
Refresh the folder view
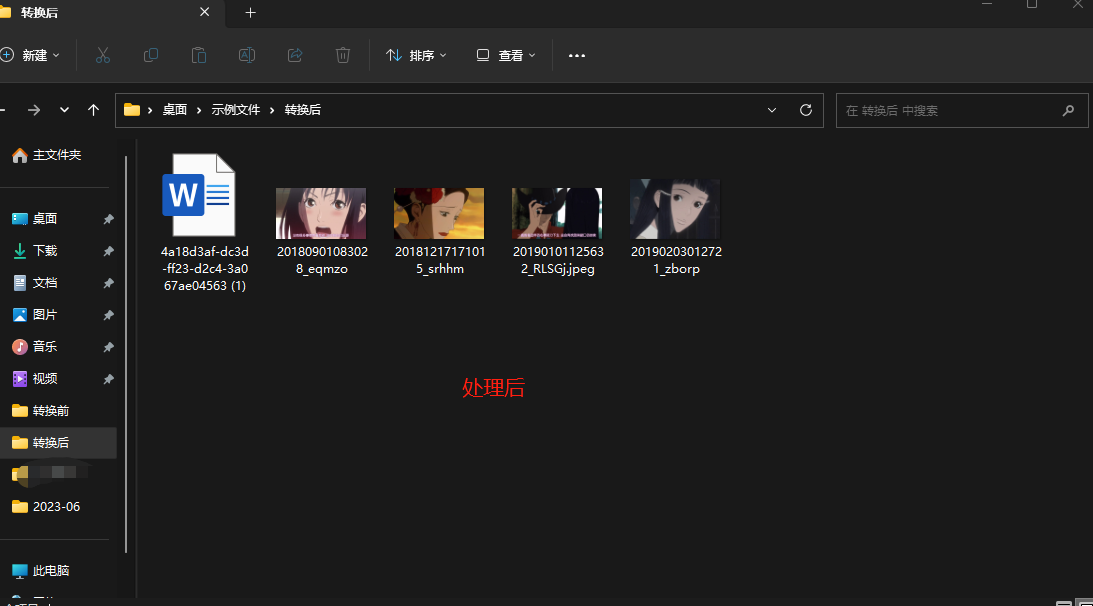(806, 110)
